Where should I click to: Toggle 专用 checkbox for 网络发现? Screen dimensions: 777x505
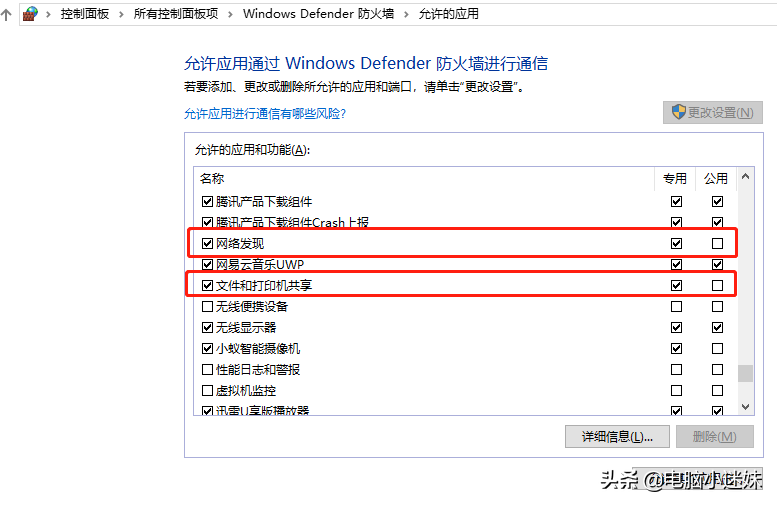[x=676, y=243]
